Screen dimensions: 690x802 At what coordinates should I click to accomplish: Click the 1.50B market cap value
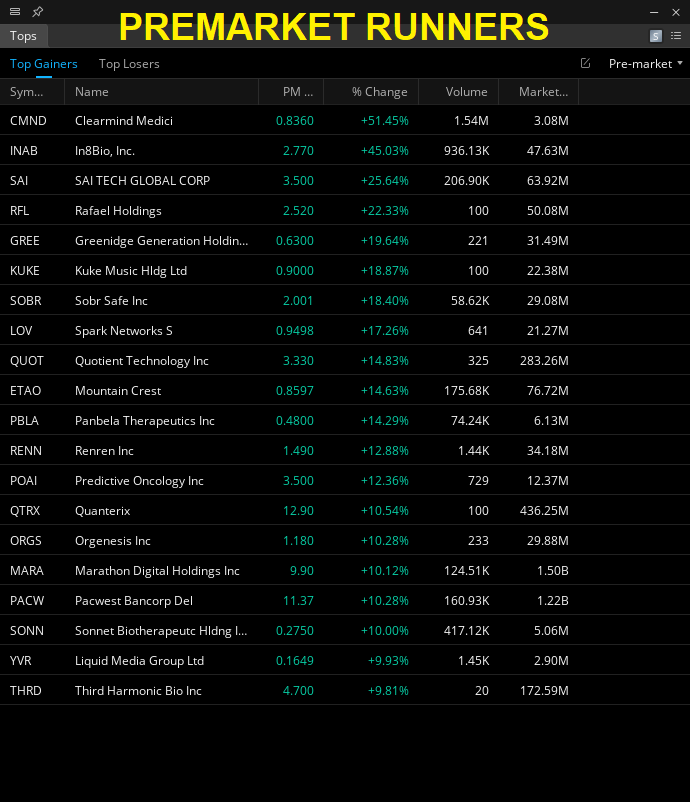point(552,571)
